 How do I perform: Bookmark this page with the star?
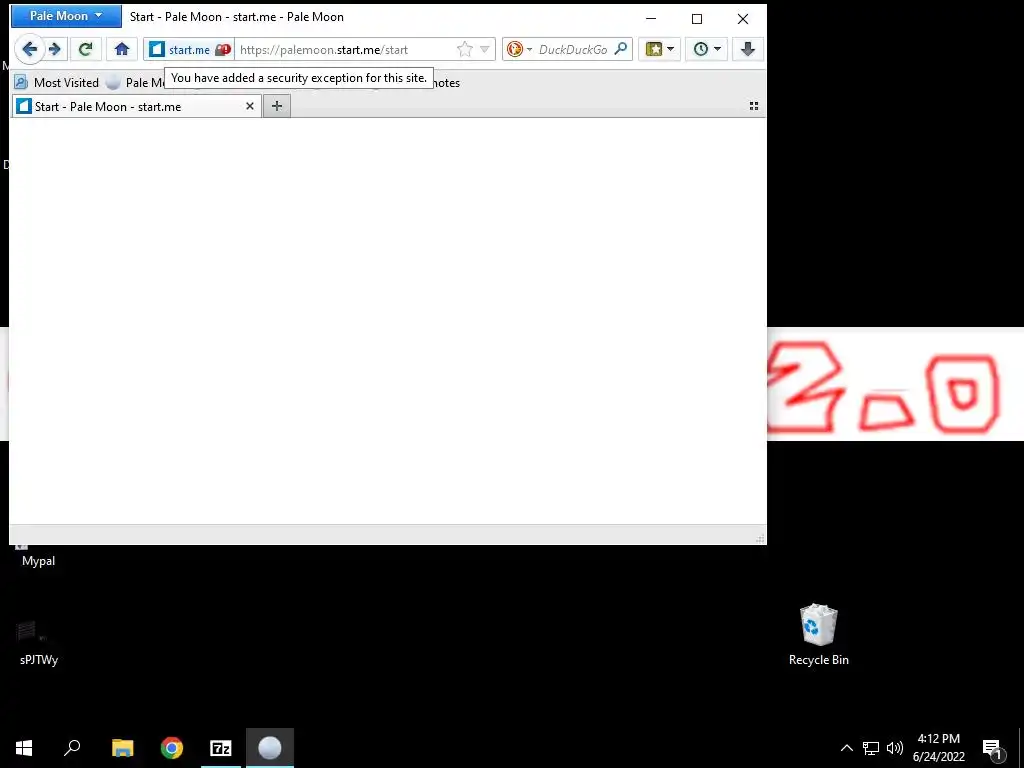[464, 50]
